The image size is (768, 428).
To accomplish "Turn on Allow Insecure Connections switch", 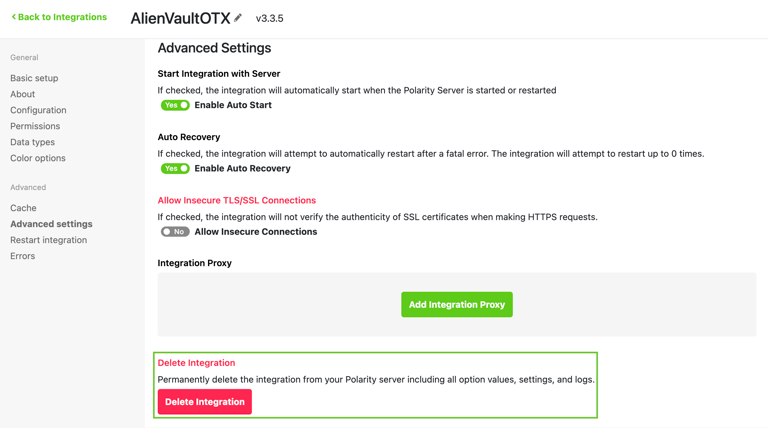I will (x=175, y=232).
